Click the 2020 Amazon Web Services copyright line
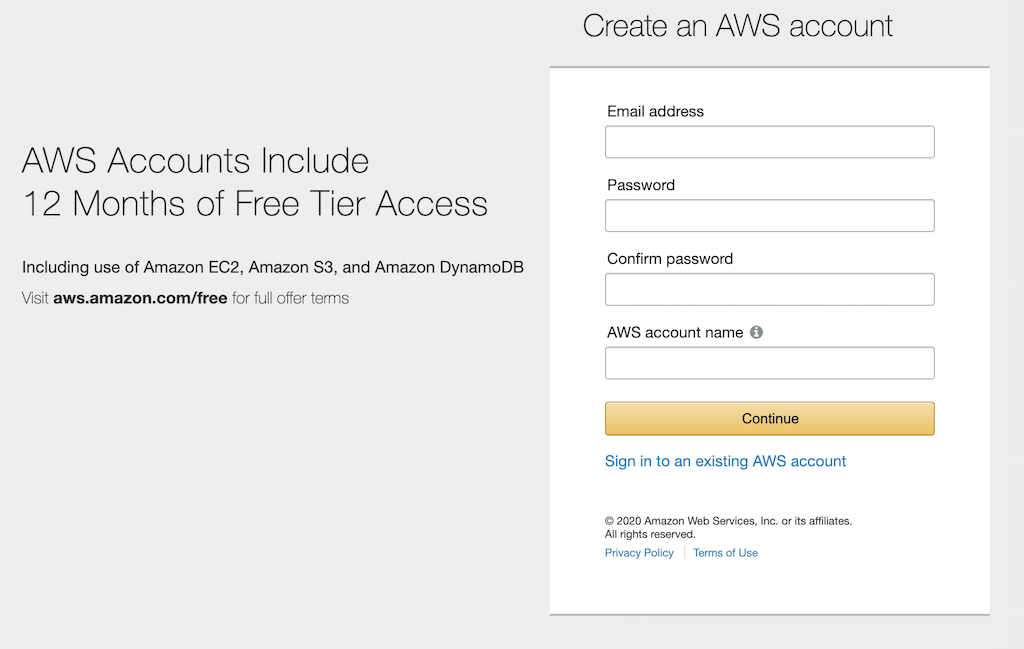Image resolution: width=1024 pixels, height=649 pixels. coord(728,521)
